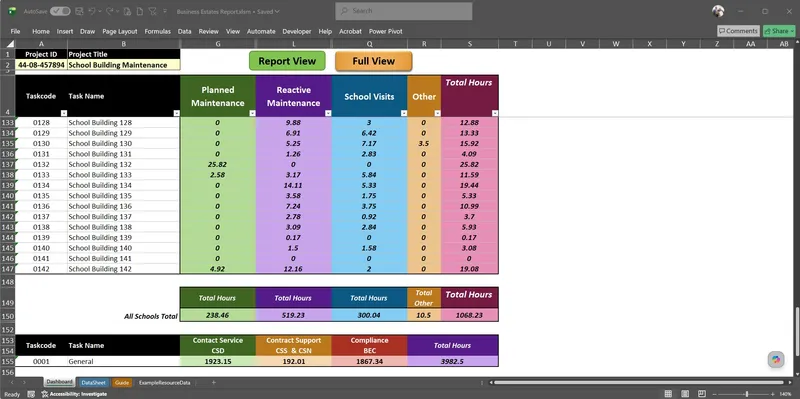Open the Total Hours column filter dropdown
Viewport: 800px width, 399px height.
point(495,113)
